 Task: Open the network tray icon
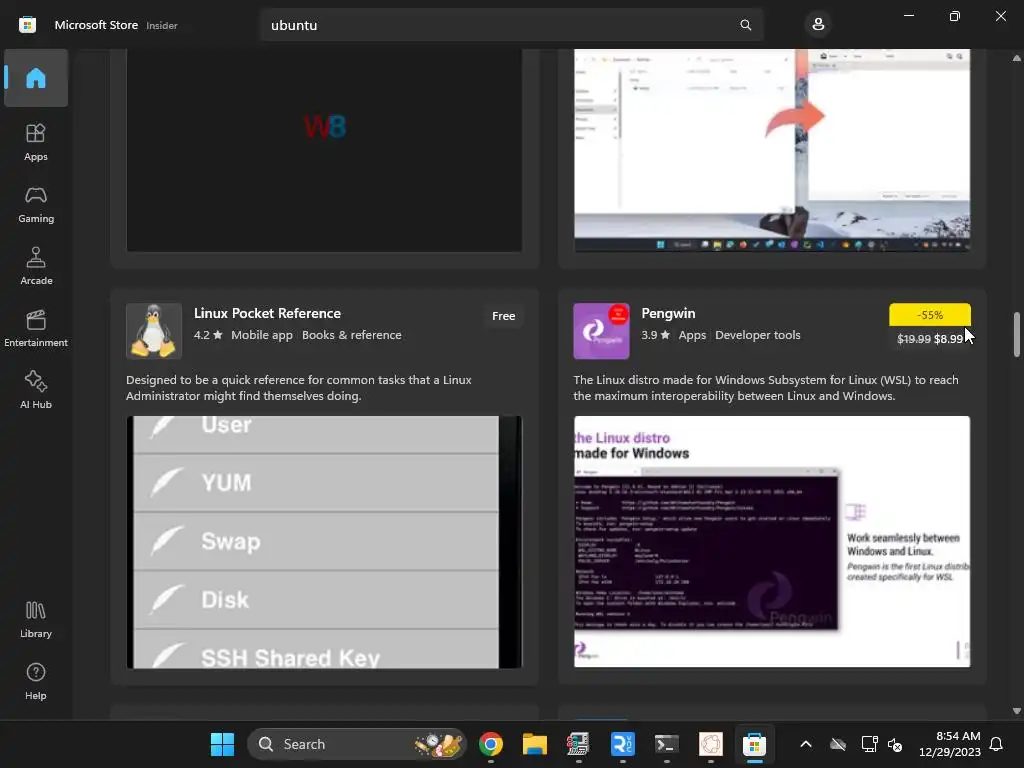click(x=869, y=744)
